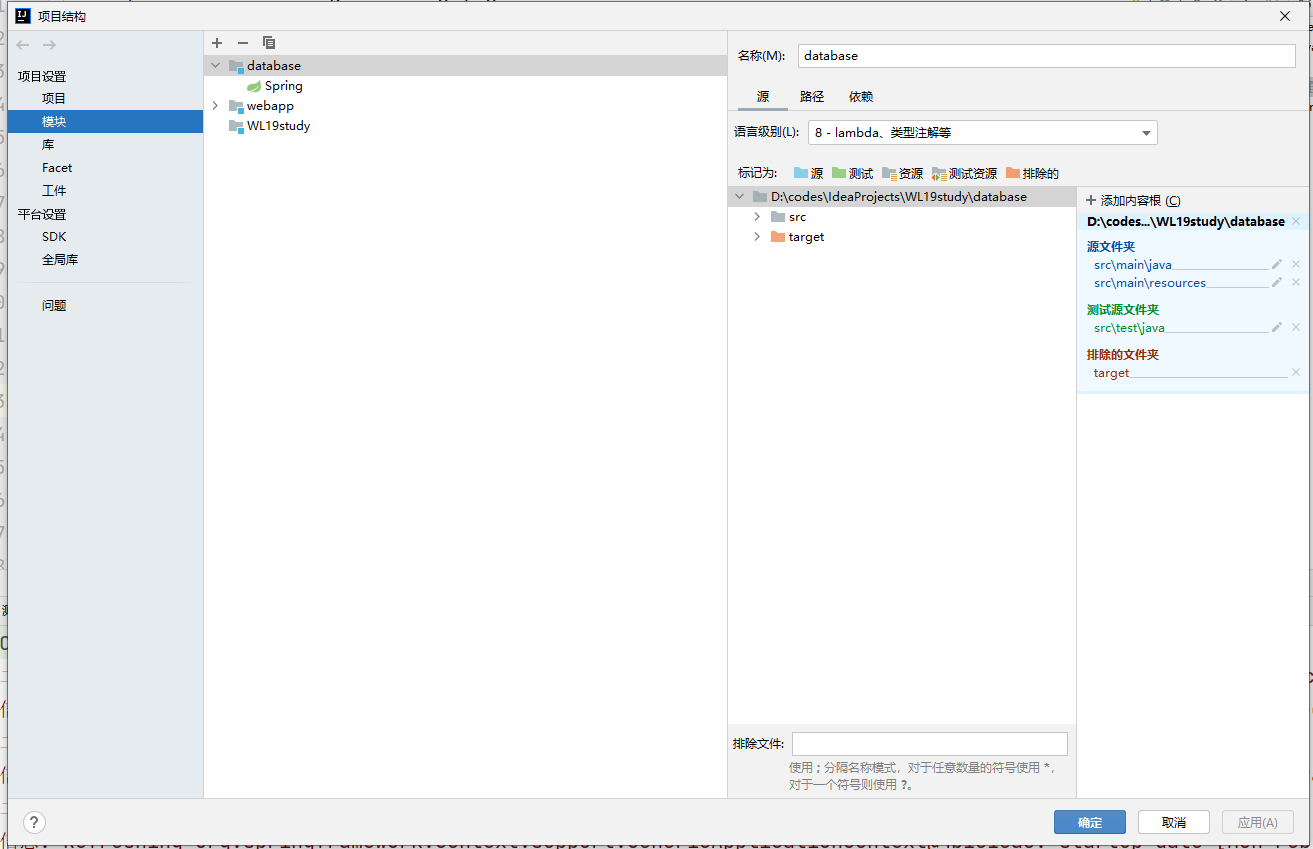Click the 排除文件 input field
The height and width of the screenshot is (849, 1313).
930,744
